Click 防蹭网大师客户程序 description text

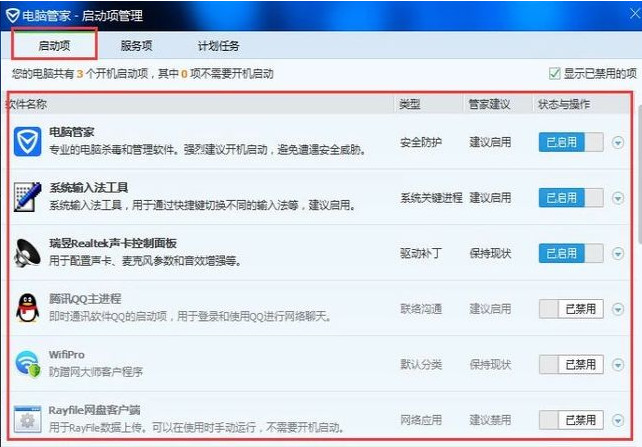96,372
